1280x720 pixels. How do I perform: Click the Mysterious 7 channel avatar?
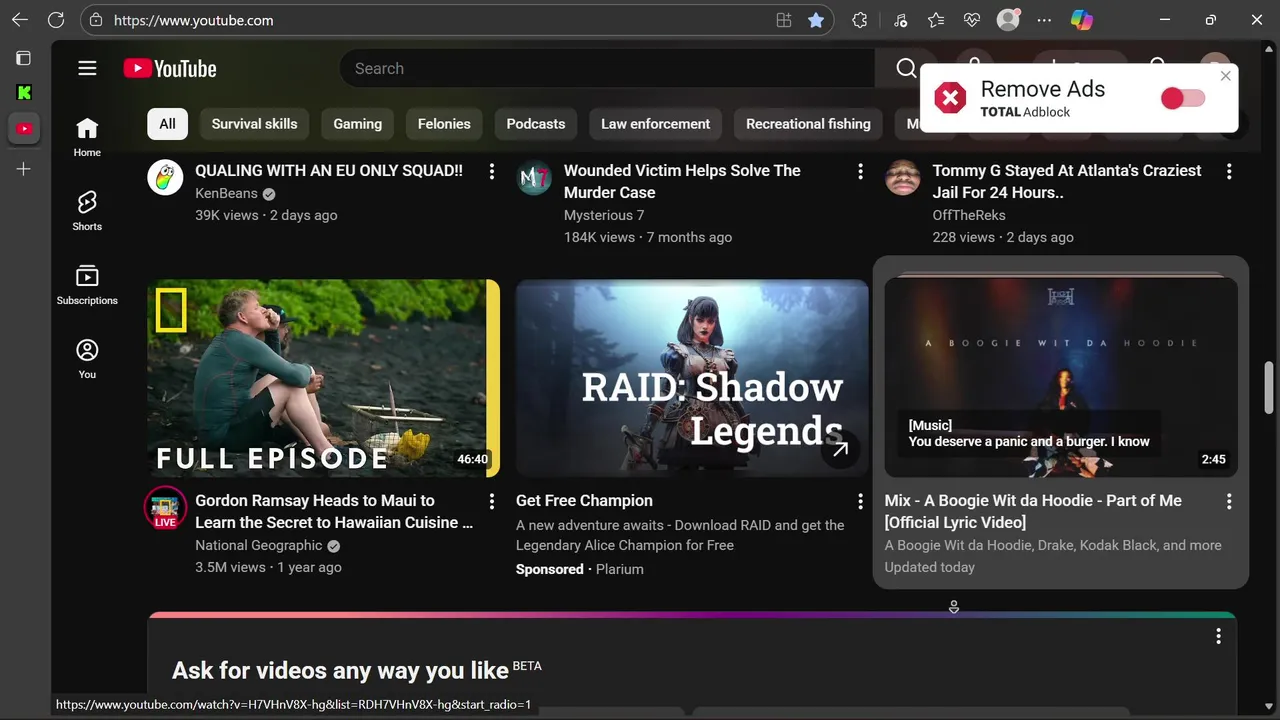534,177
